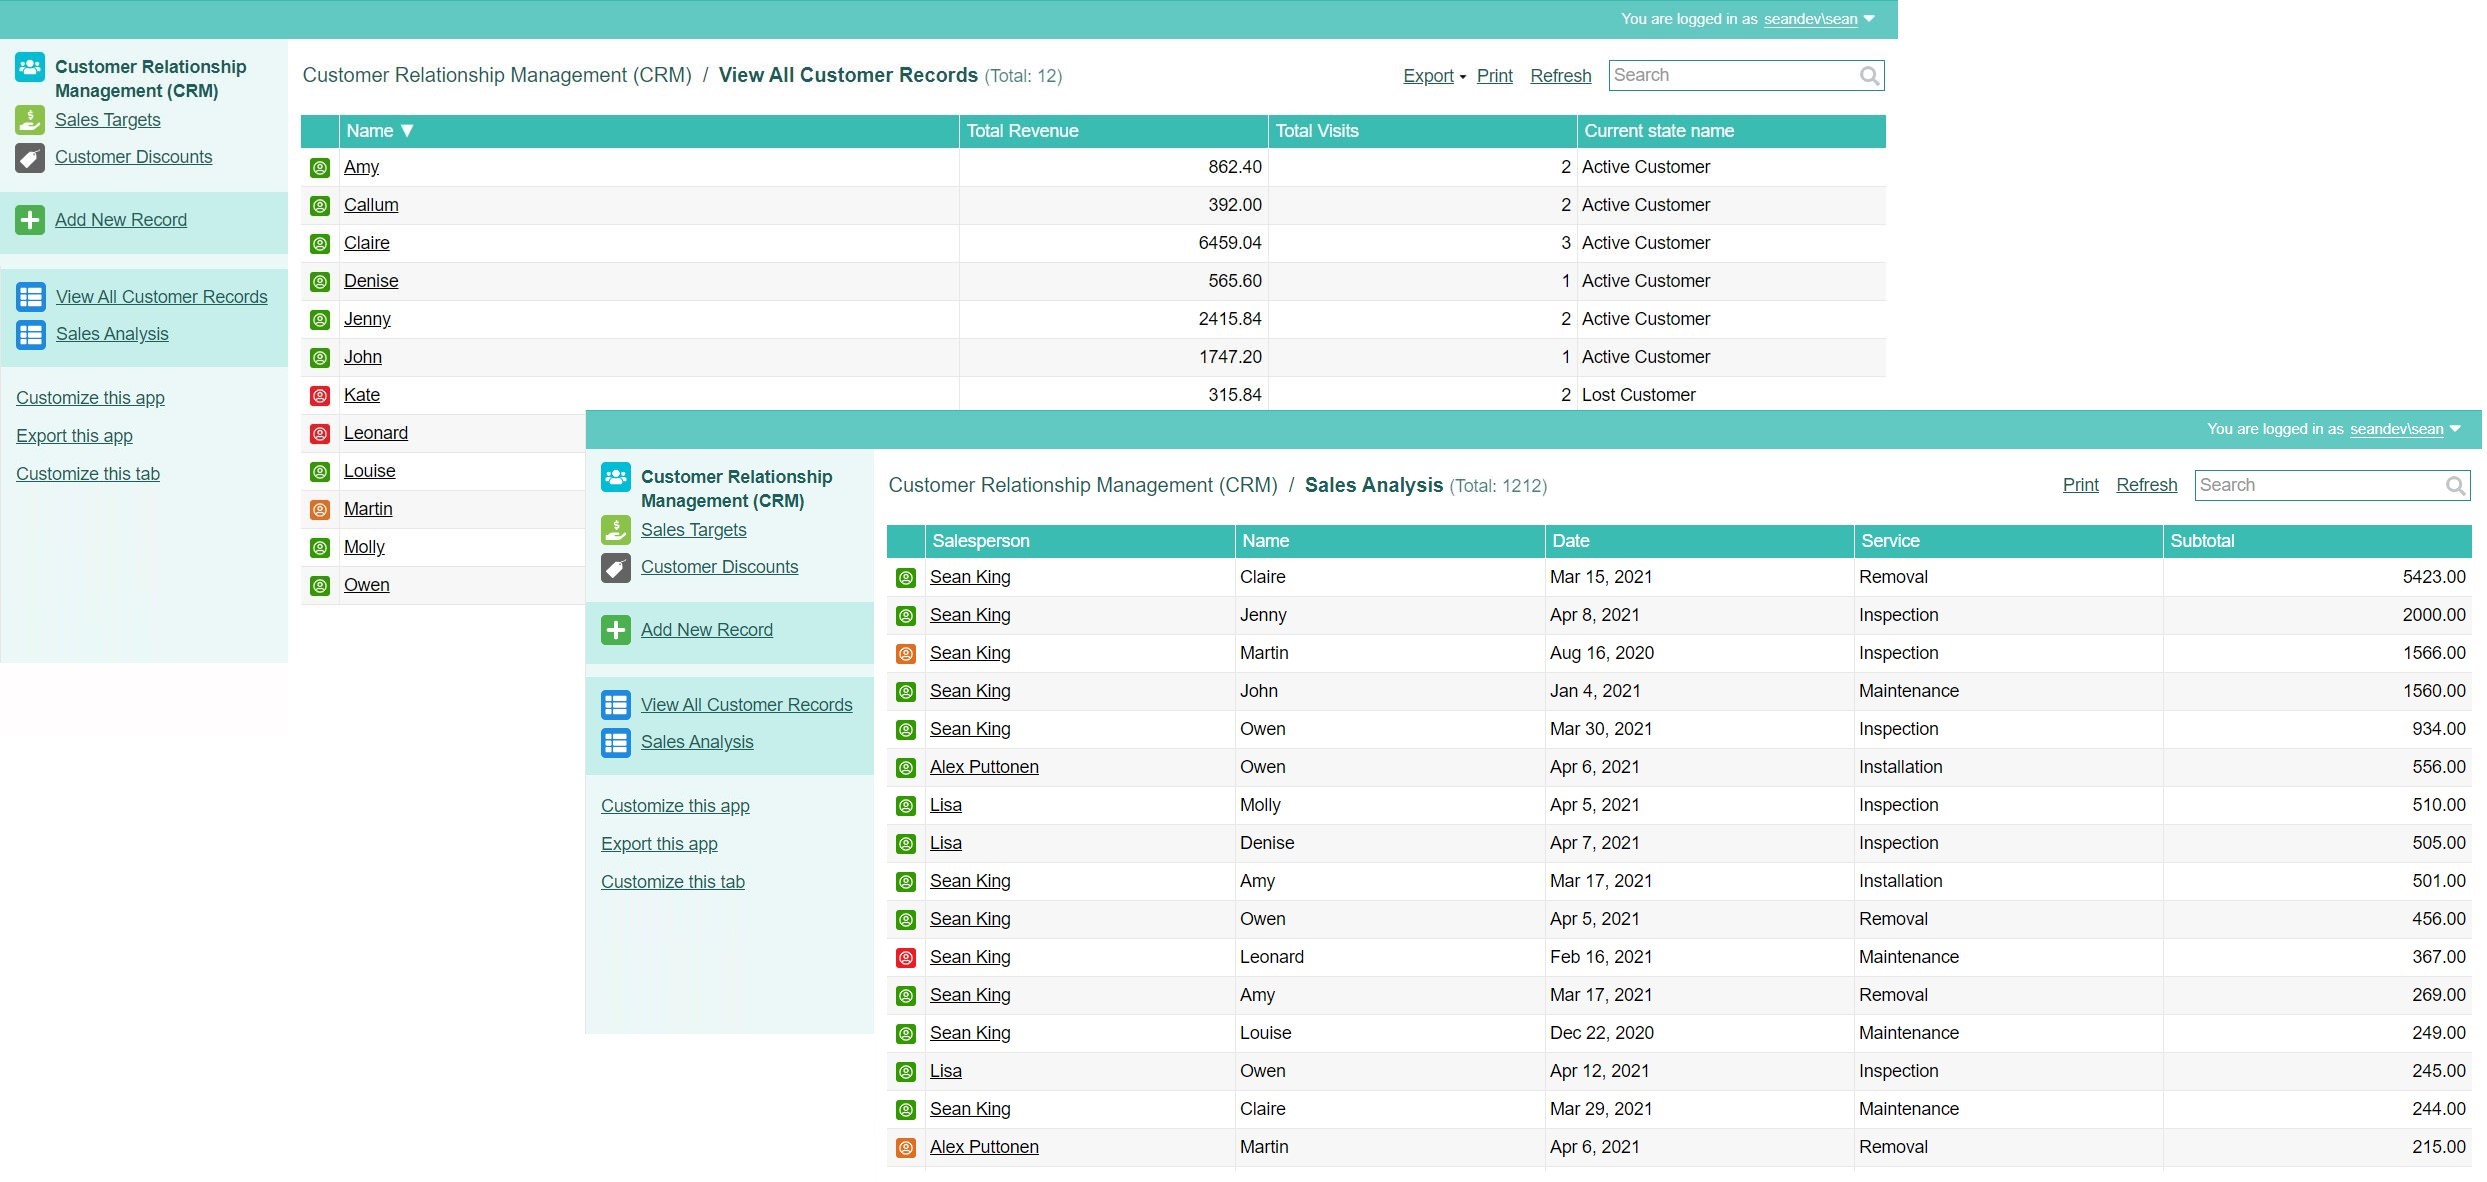Open Customize this app link in the back window
The width and height of the screenshot is (2487, 1182).
click(x=90, y=398)
